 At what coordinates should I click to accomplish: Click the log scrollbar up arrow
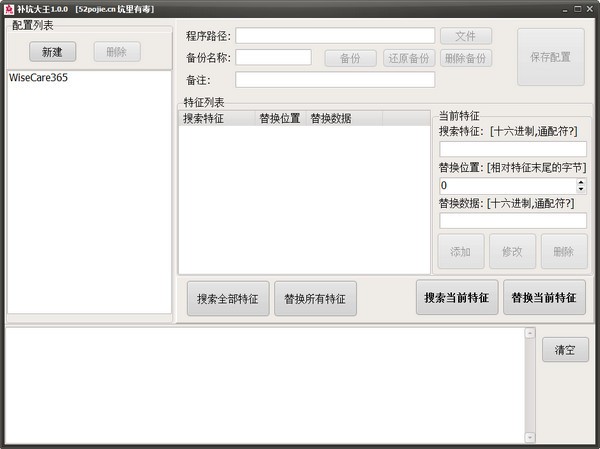pos(530,333)
